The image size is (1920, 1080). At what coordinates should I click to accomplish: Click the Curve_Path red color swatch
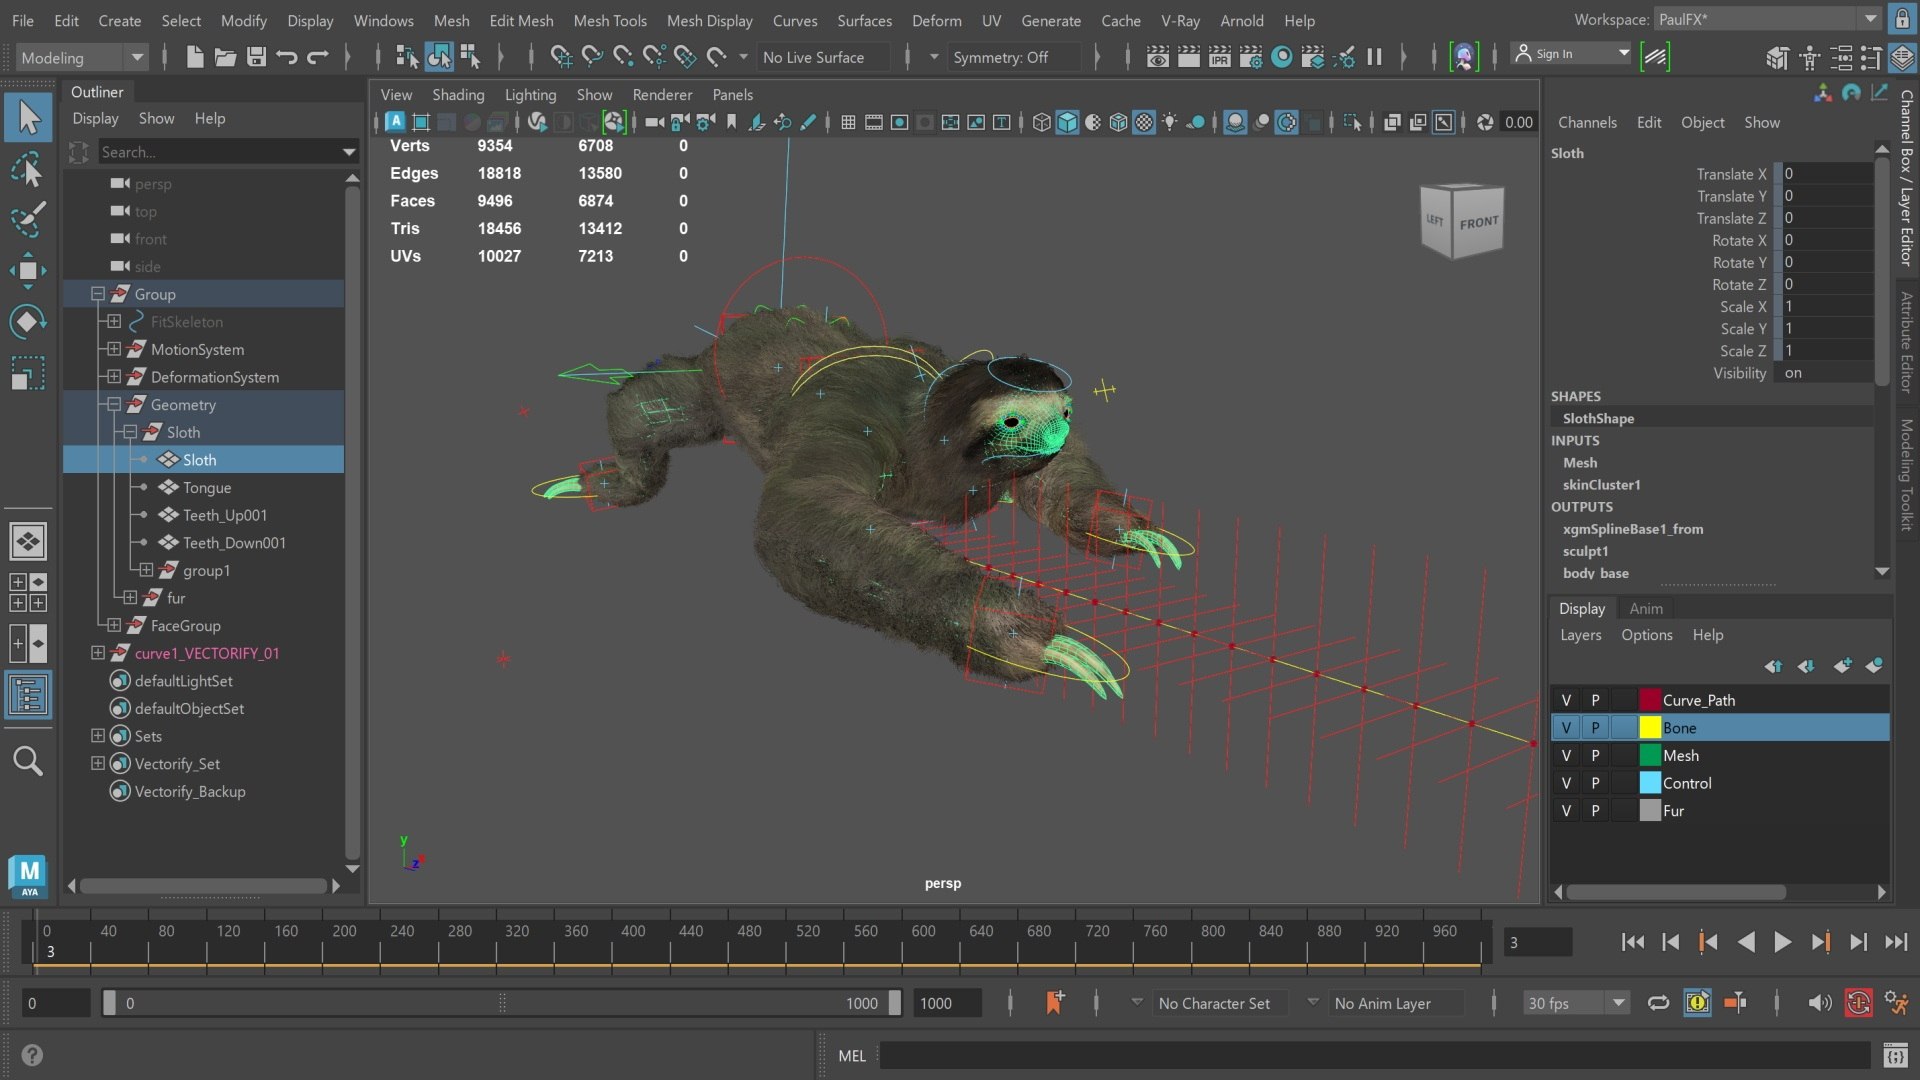pyautogui.click(x=1650, y=700)
